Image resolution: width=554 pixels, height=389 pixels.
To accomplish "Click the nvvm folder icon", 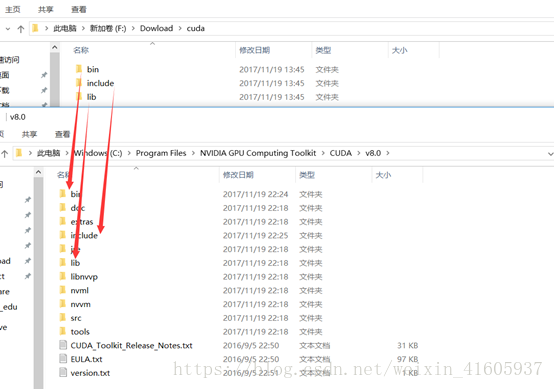I will (x=63, y=303).
